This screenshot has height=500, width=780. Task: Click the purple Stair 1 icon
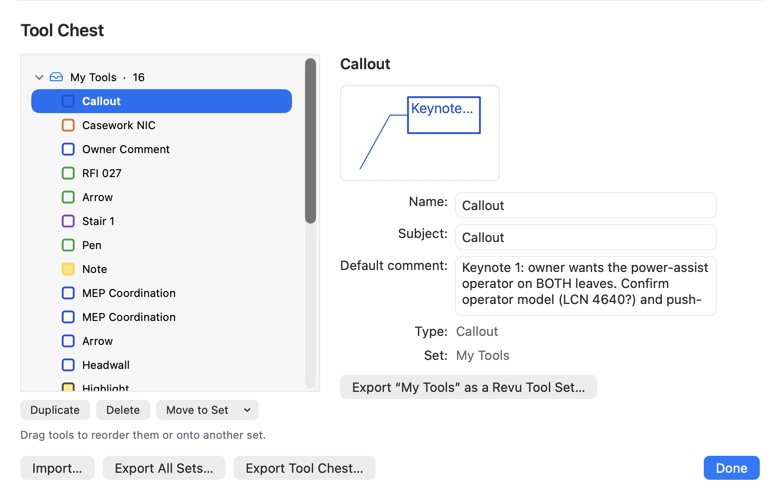[x=68, y=221]
